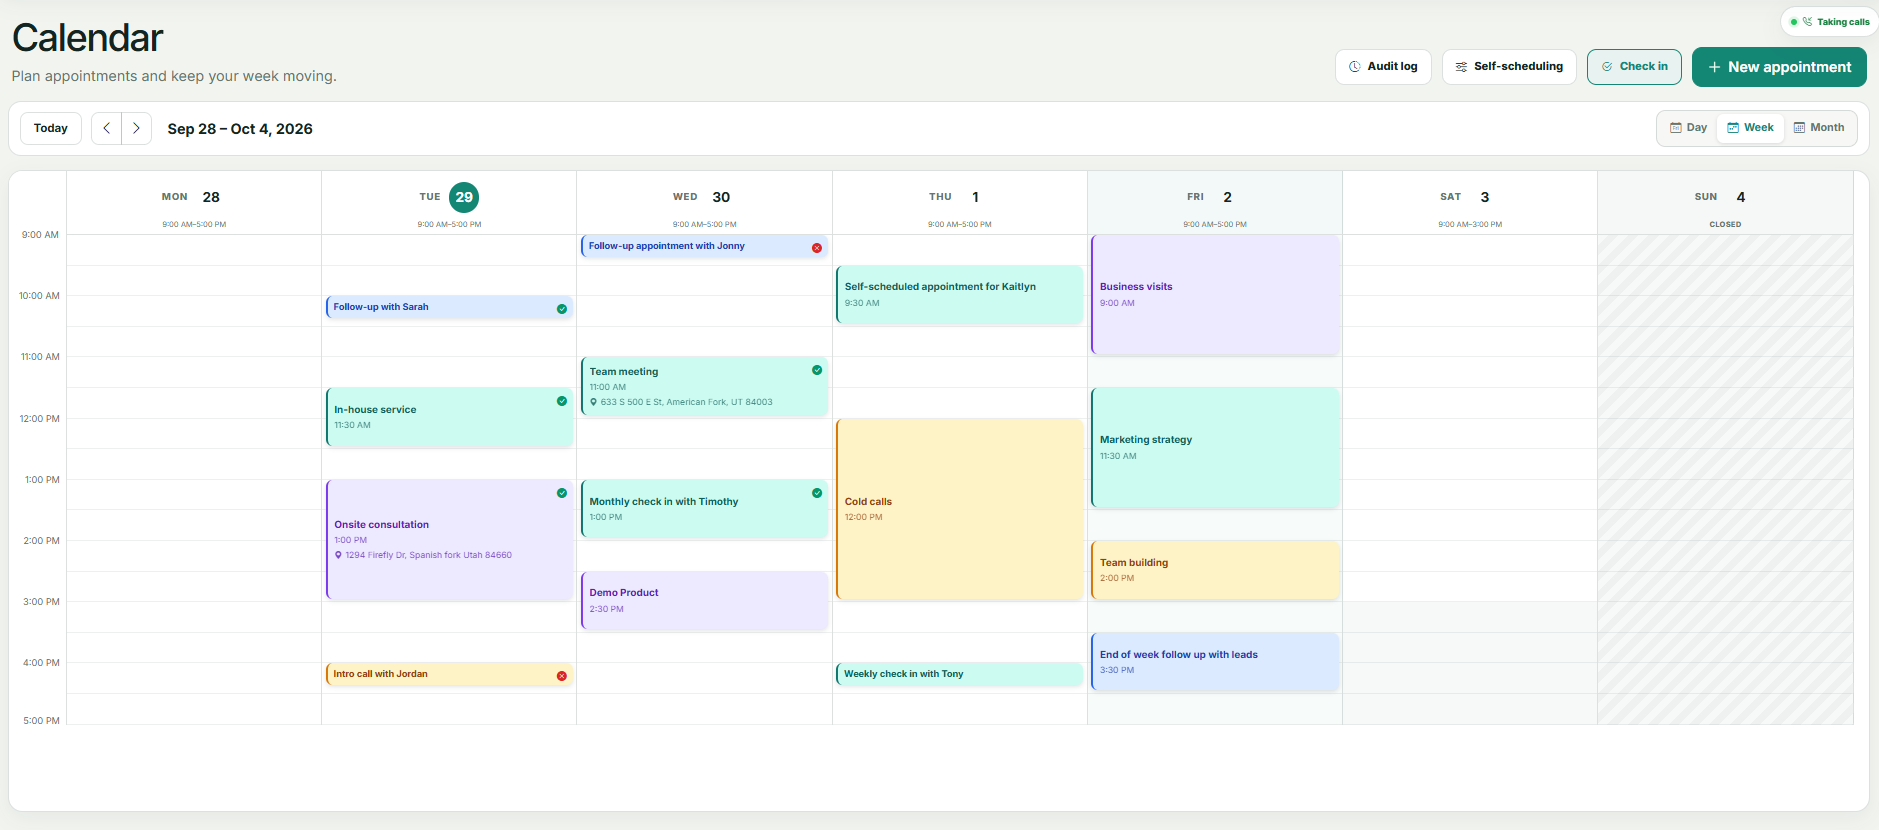Image resolution: width=1879 pixels, height=830 pixels.
Task: Open the Demo Product appointment
Action: click(705, 601)
